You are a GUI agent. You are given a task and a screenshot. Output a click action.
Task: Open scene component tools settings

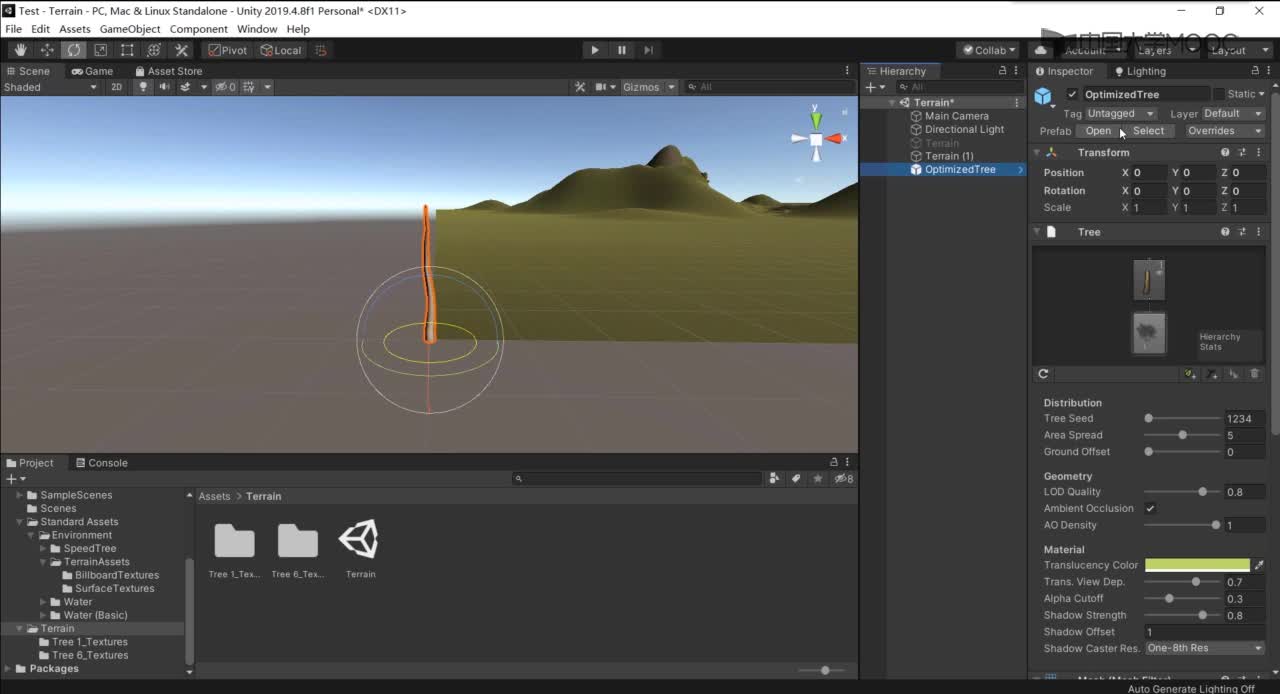click(580, 87)
